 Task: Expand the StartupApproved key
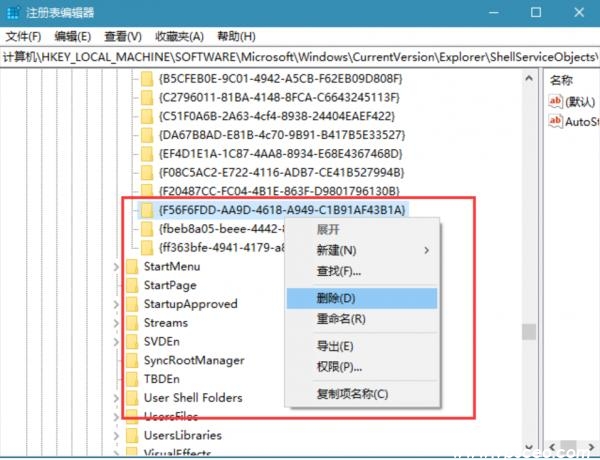pos(117,304)
